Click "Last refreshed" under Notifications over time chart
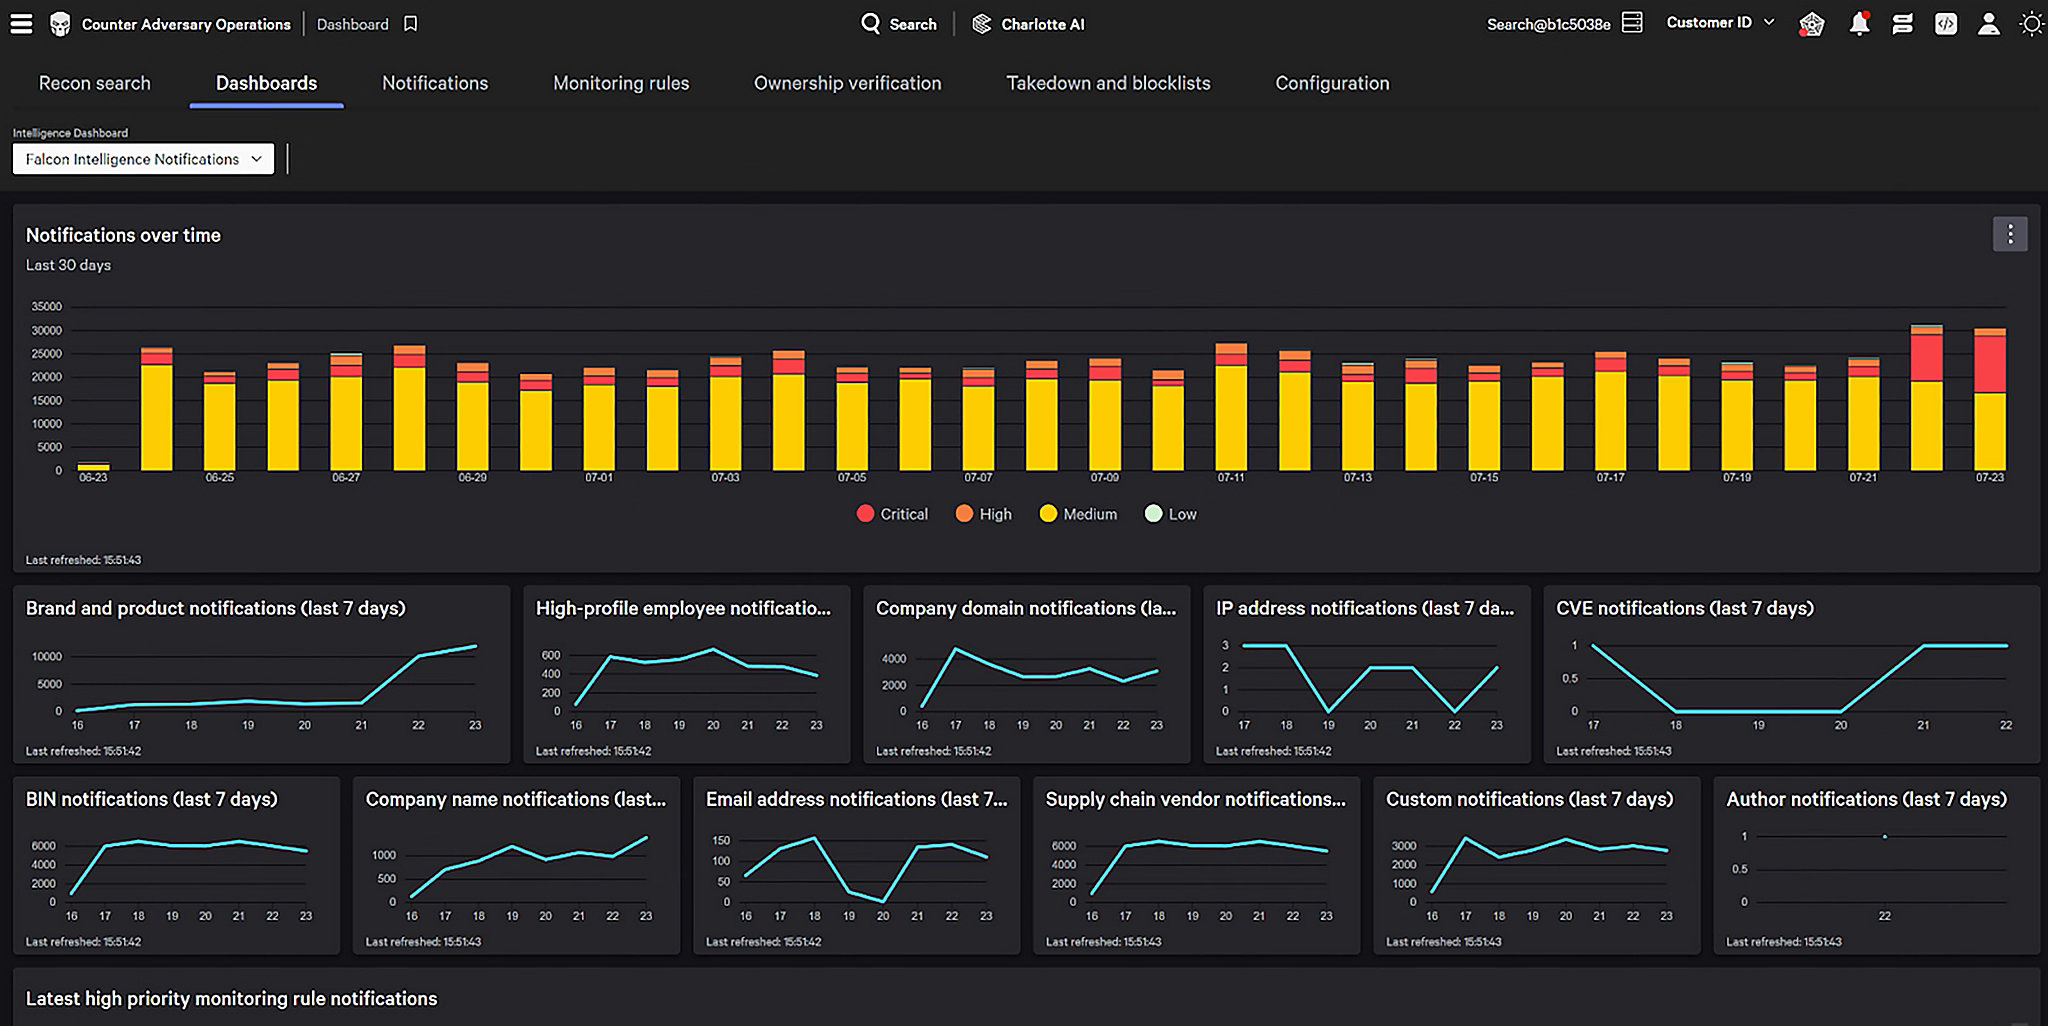Viewport: 2048px width, 1026px height. tap(83, 560)
